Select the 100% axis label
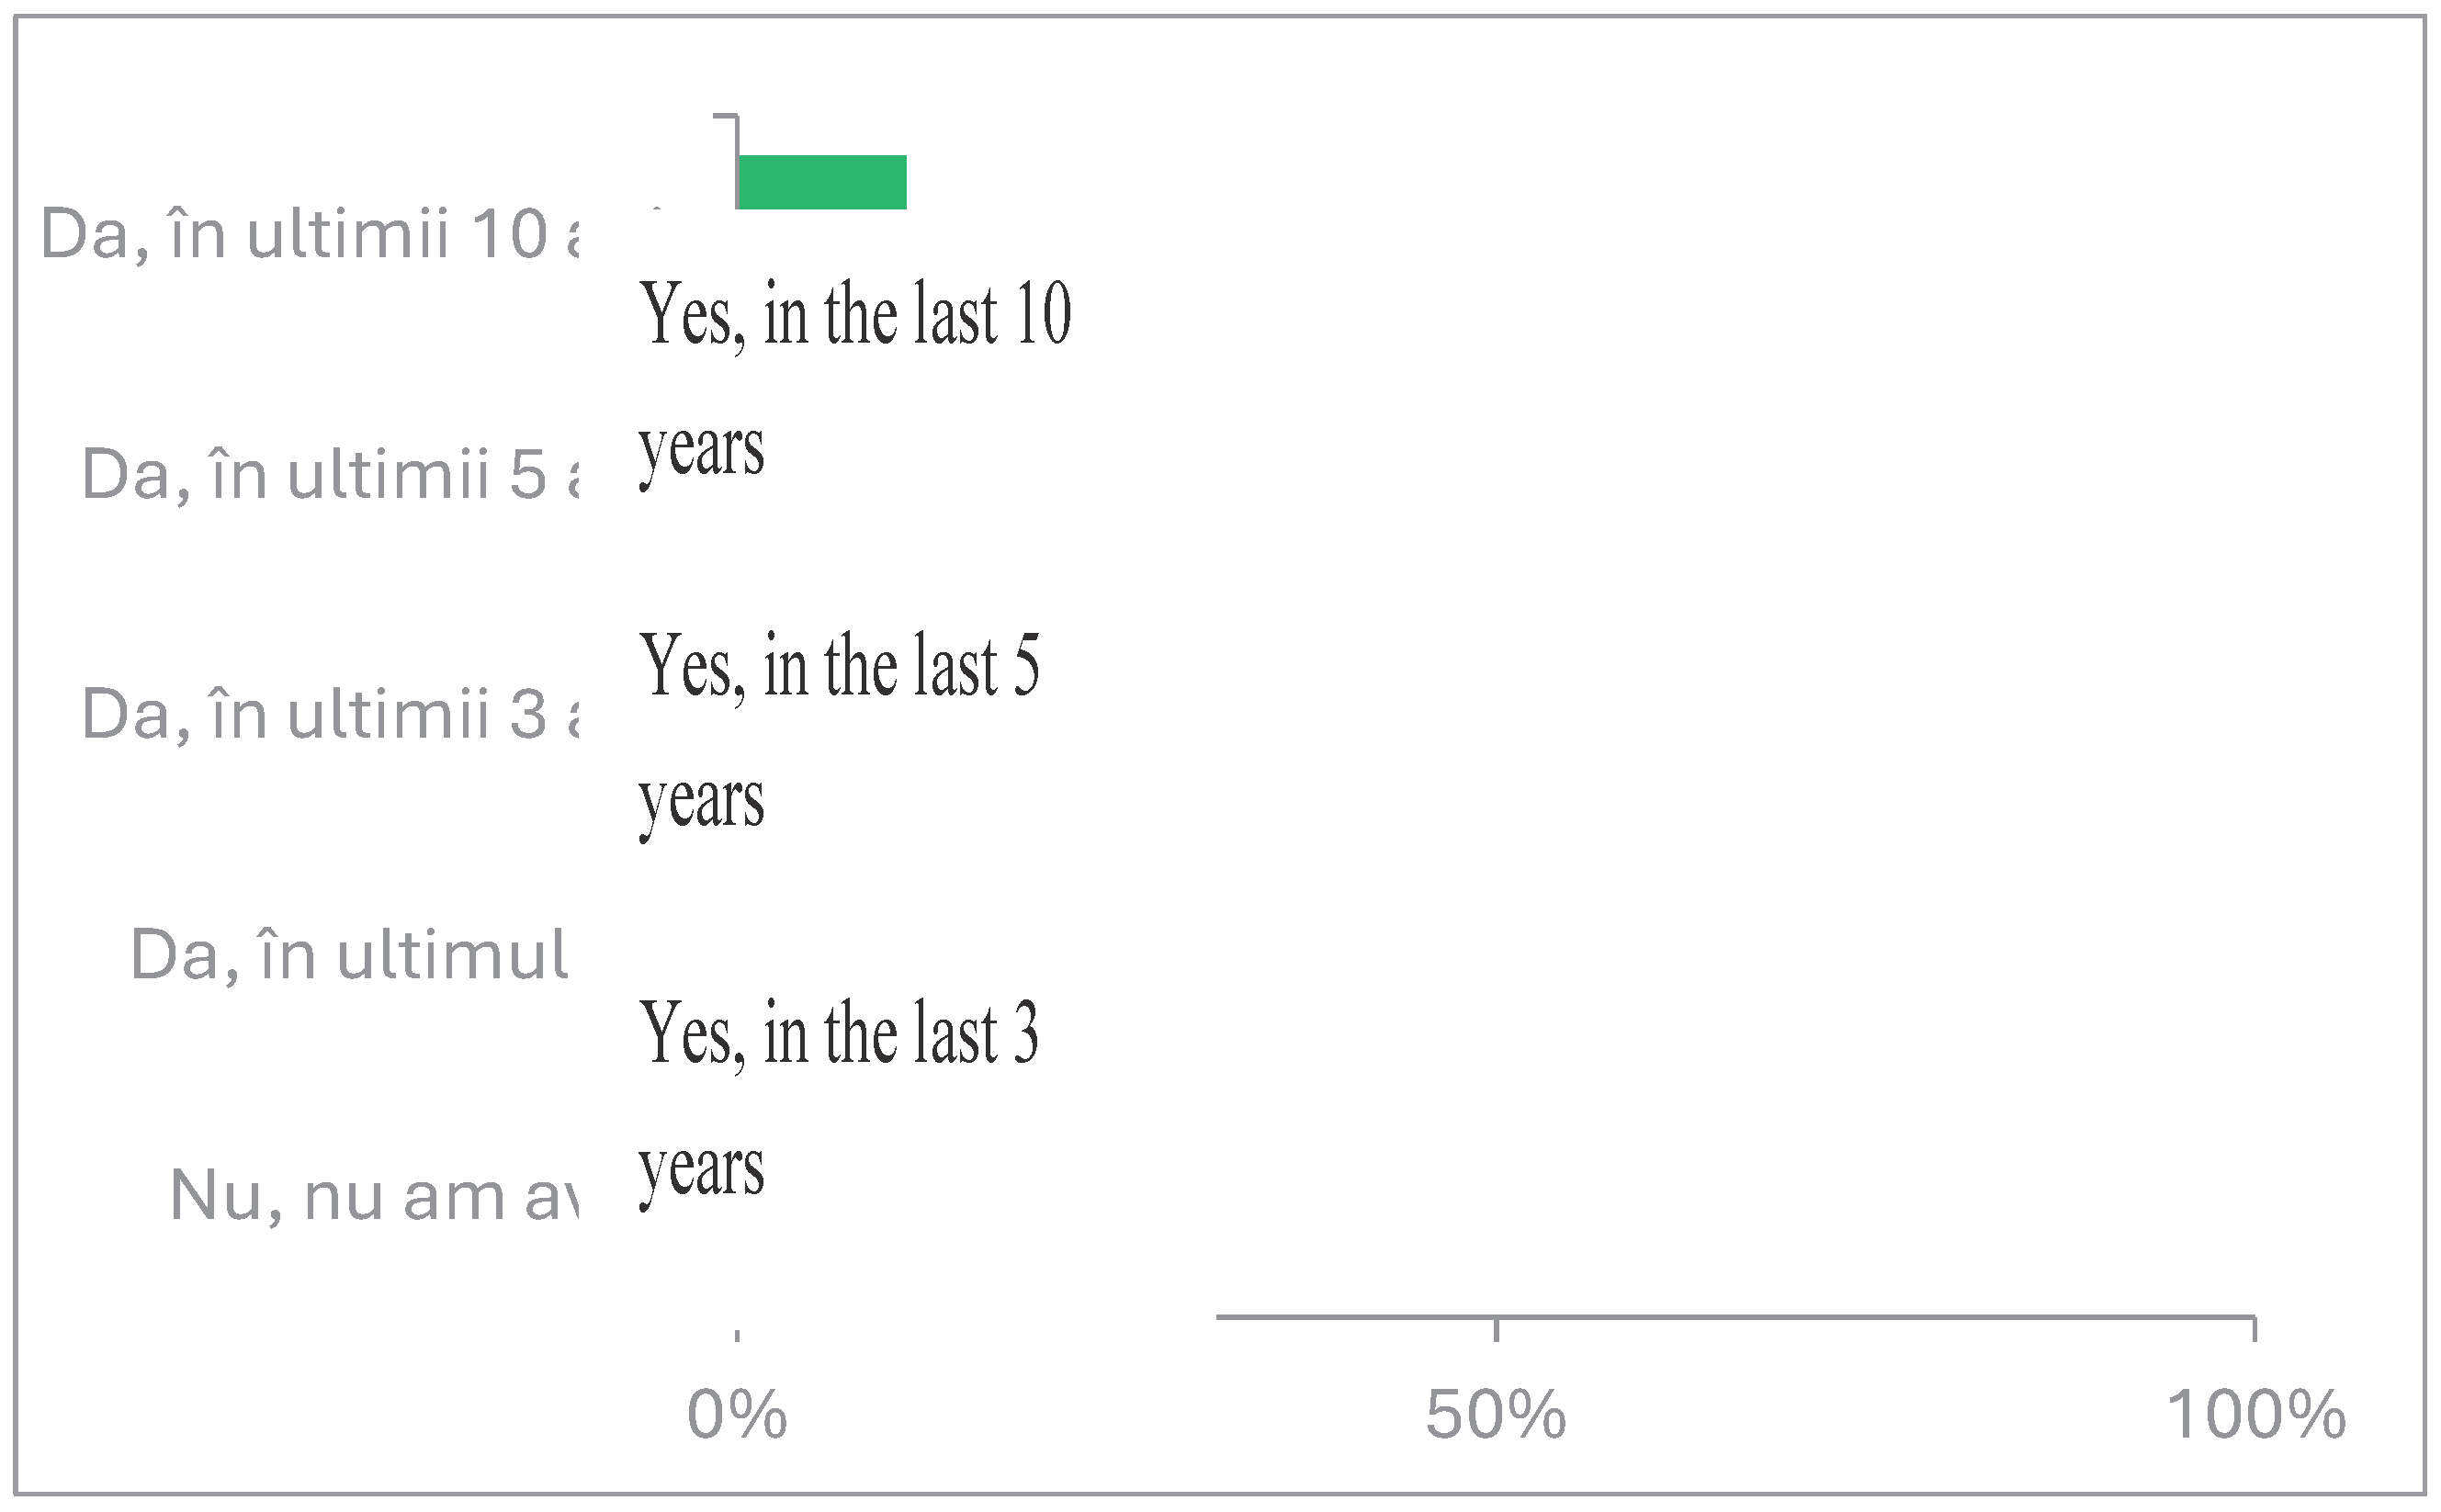Image resolution: width=2441 pixels, height=1512 pixels. 2255,1416
